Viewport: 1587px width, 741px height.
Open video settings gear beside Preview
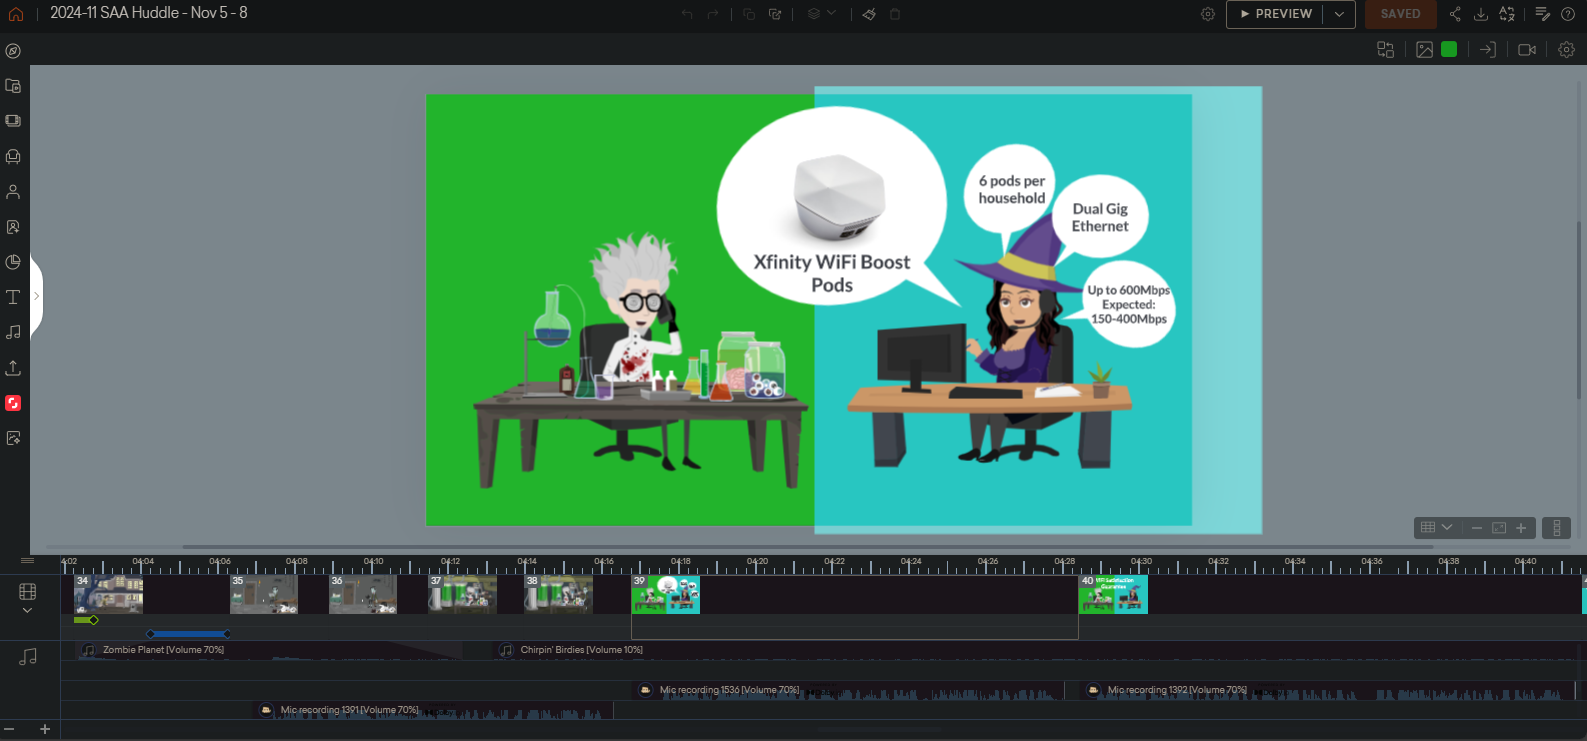pyautogui.click(x=1208, y=14)
